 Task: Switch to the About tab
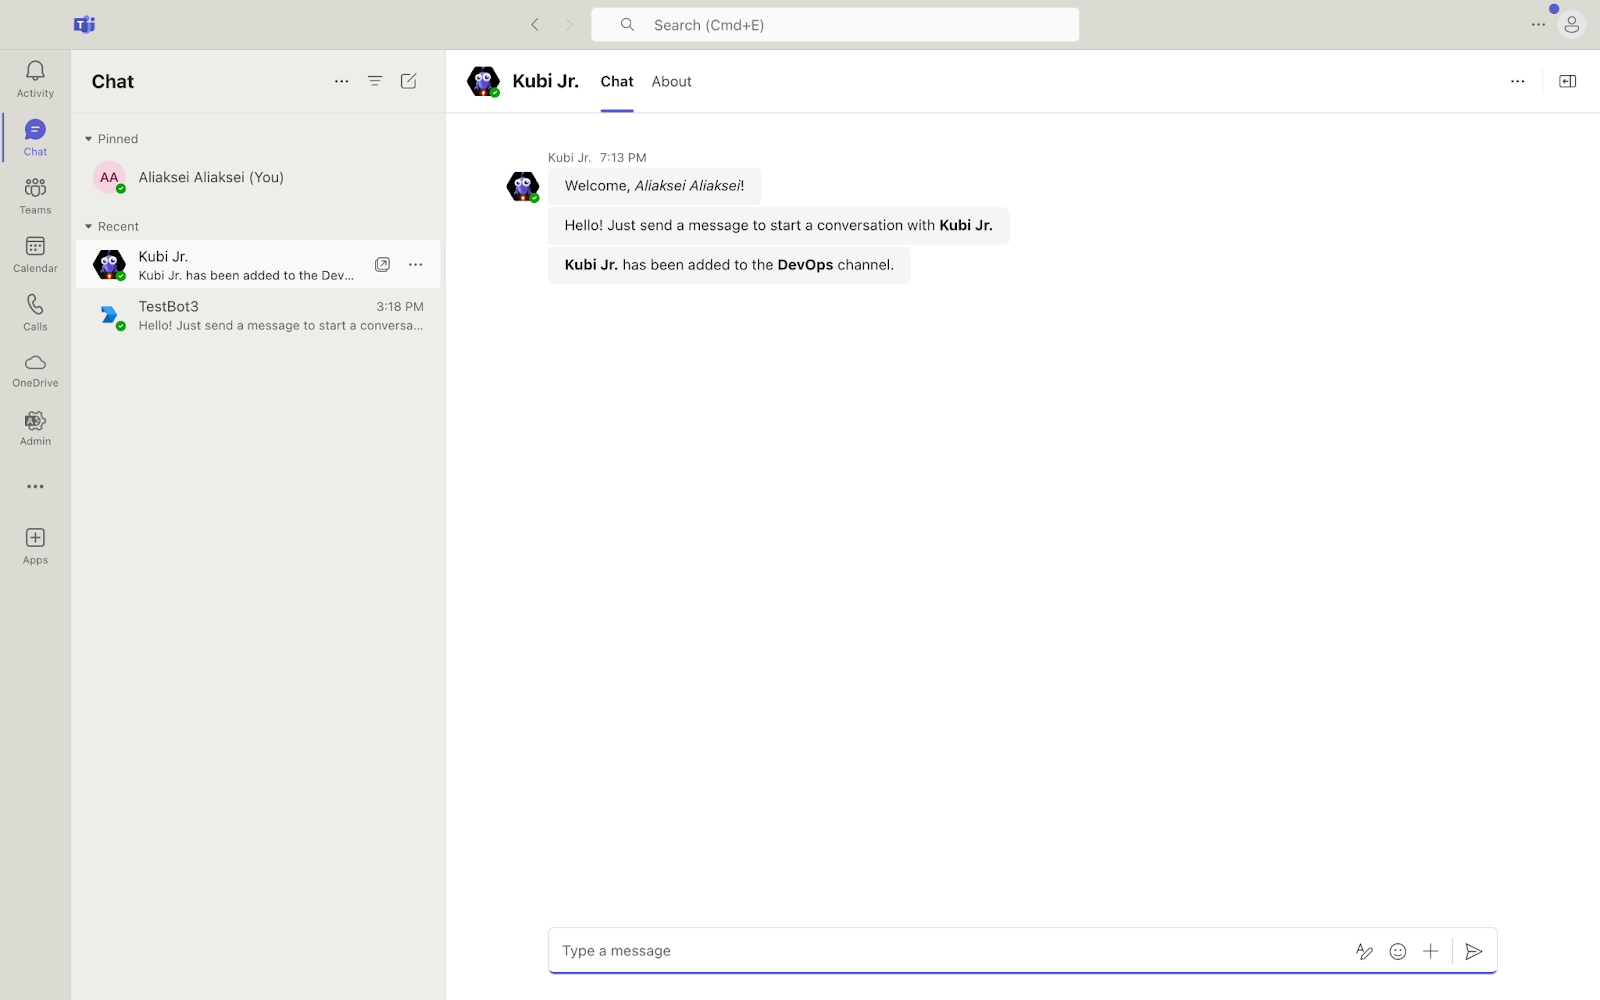672,82
